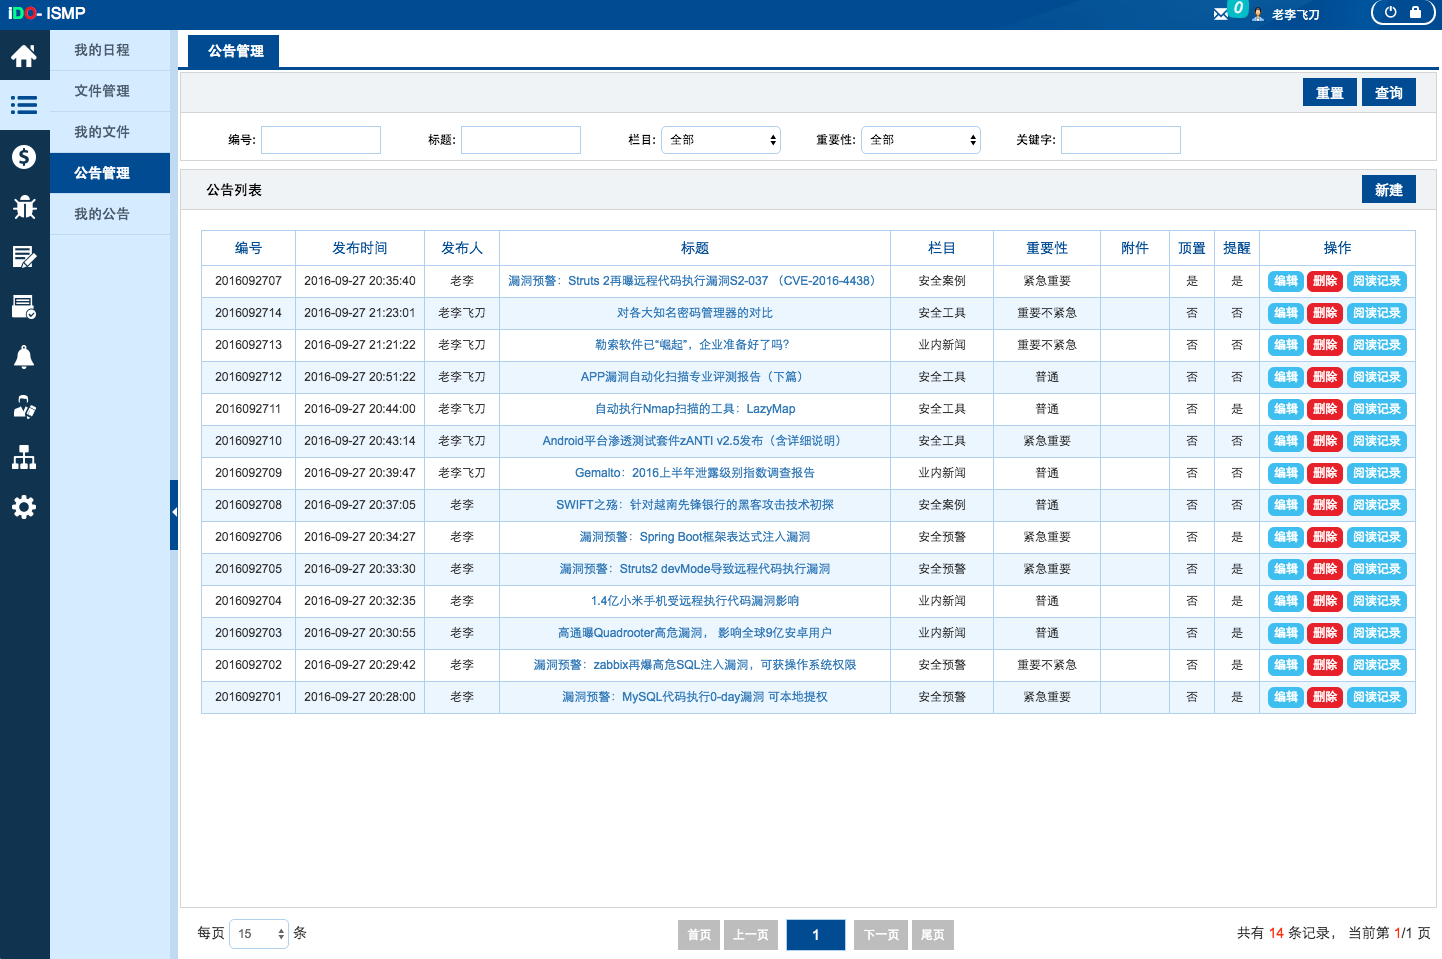Click the power icon in top bar
The height and width of the screenshot is (959, 1442).
click(x=1390, y=13)
